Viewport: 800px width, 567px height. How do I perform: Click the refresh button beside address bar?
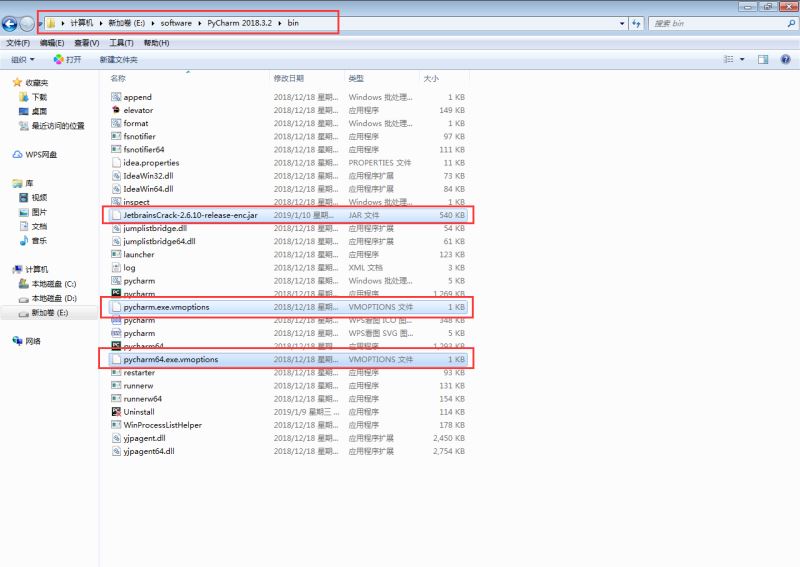(x=636, y=23)
